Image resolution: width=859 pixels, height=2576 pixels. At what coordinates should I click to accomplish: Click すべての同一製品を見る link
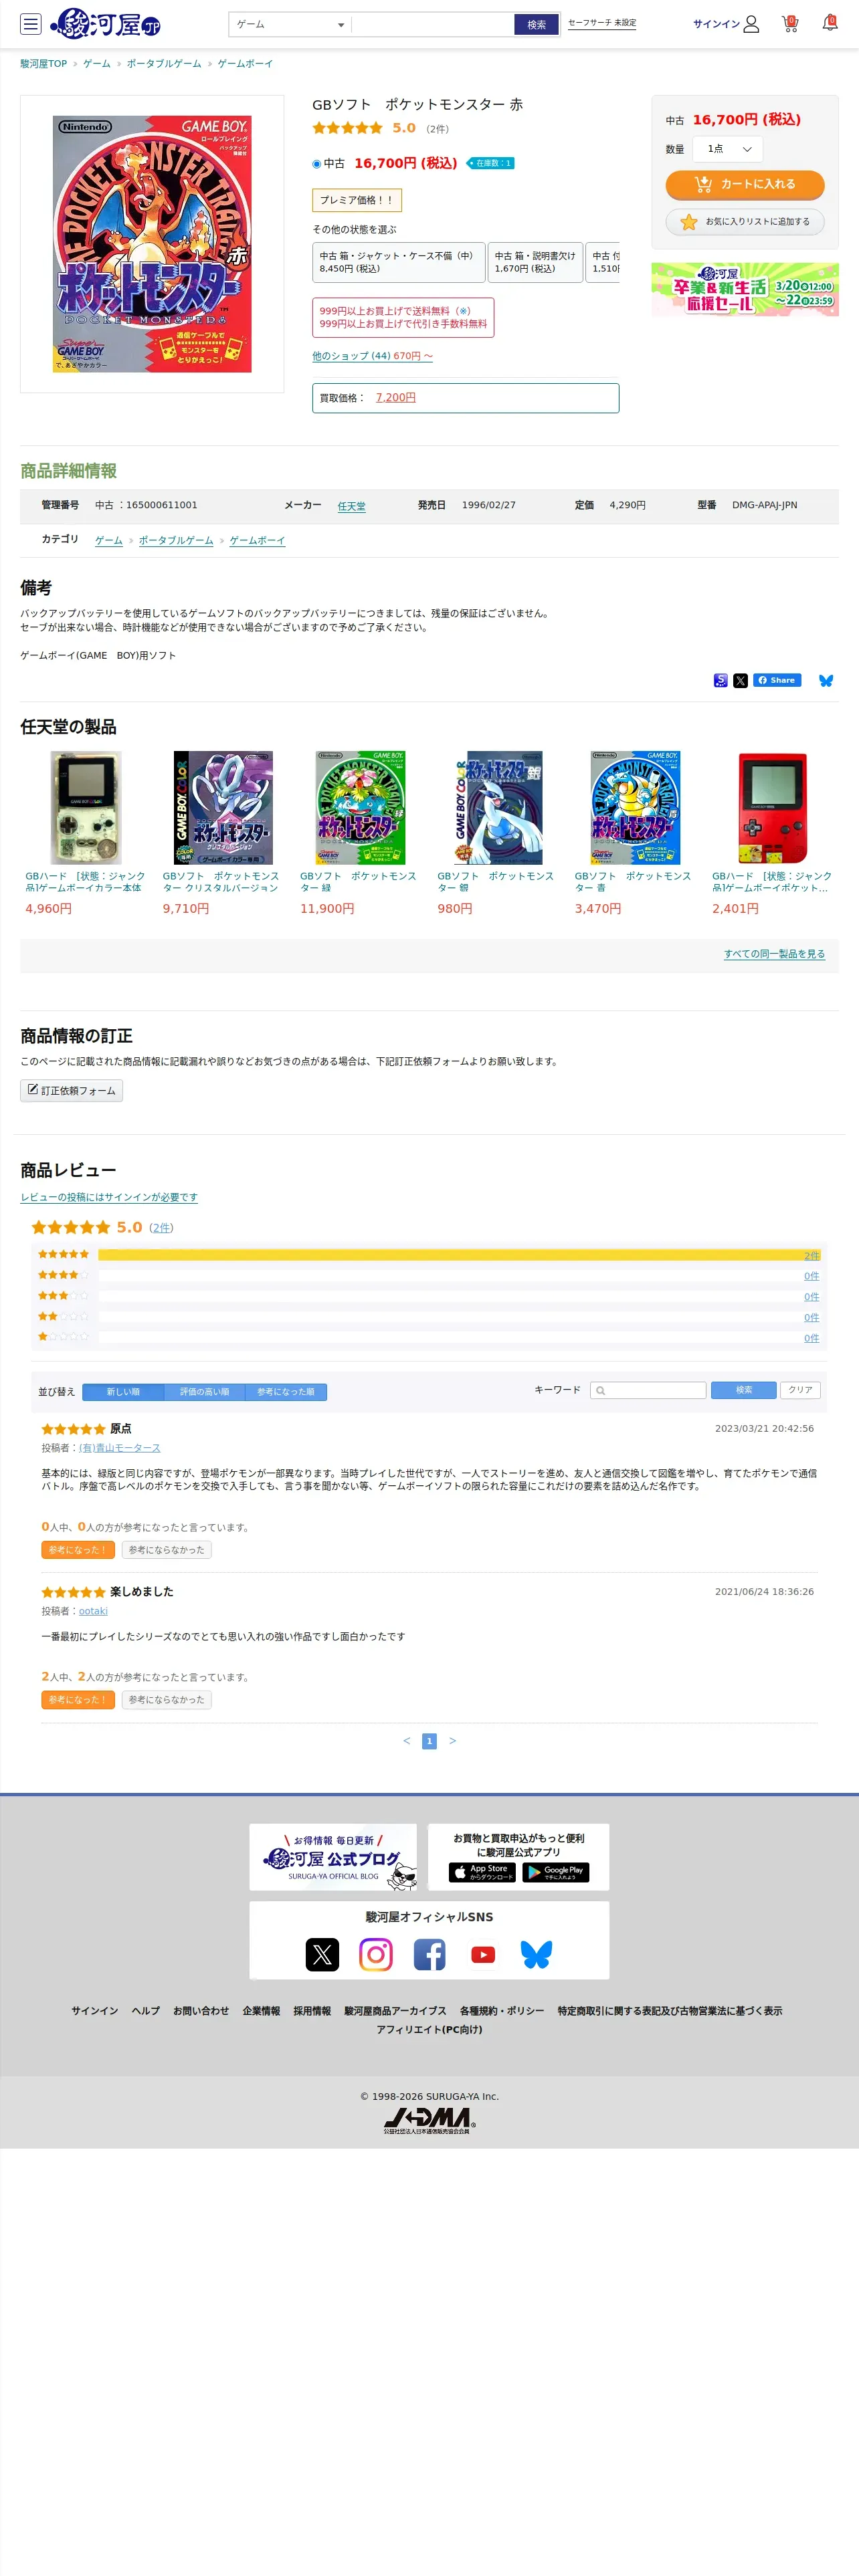point(775,955)
